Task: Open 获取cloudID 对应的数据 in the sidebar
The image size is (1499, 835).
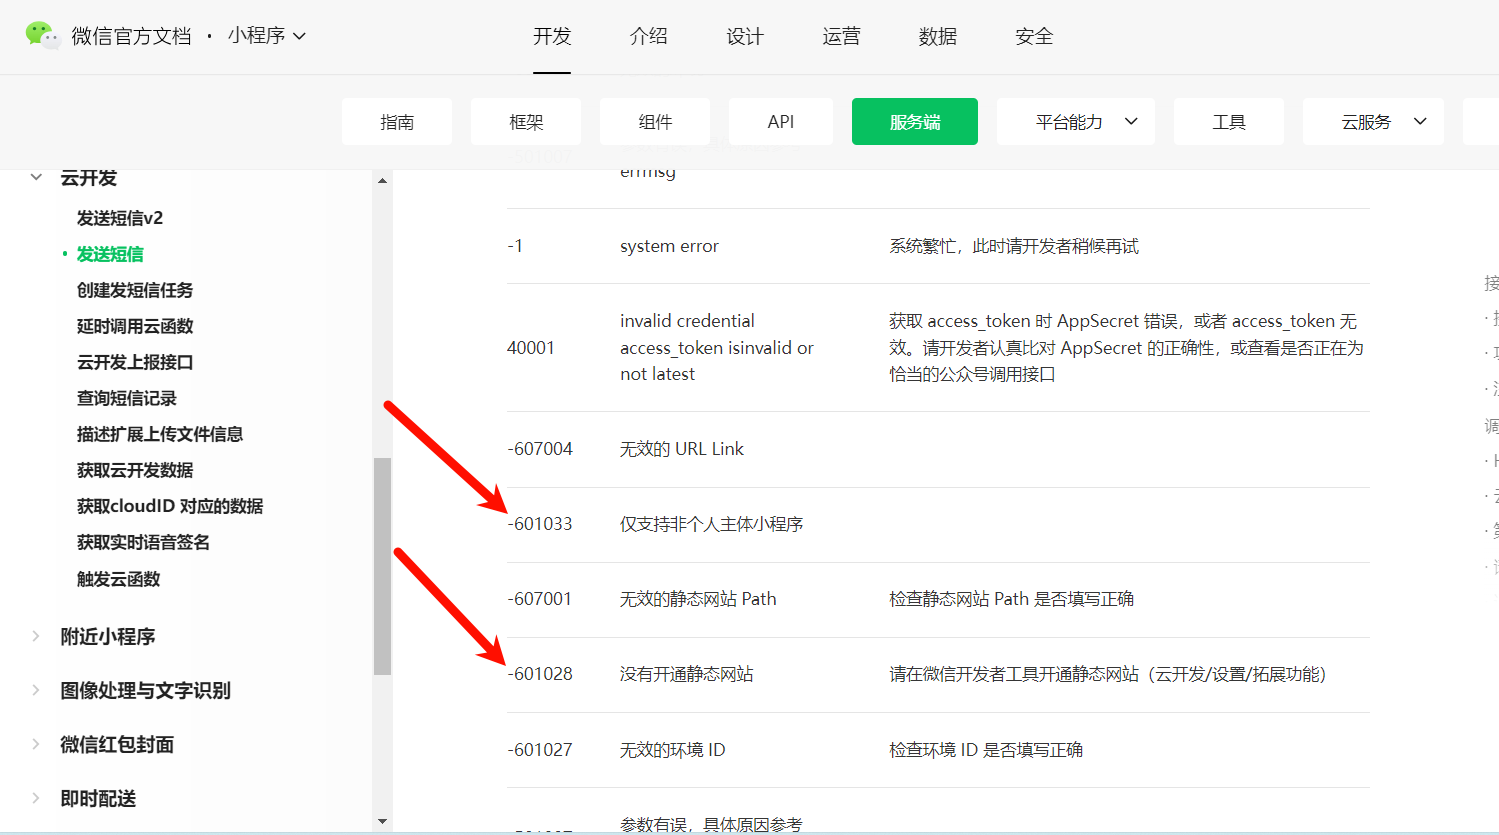Action: click(x=170, y=506)
